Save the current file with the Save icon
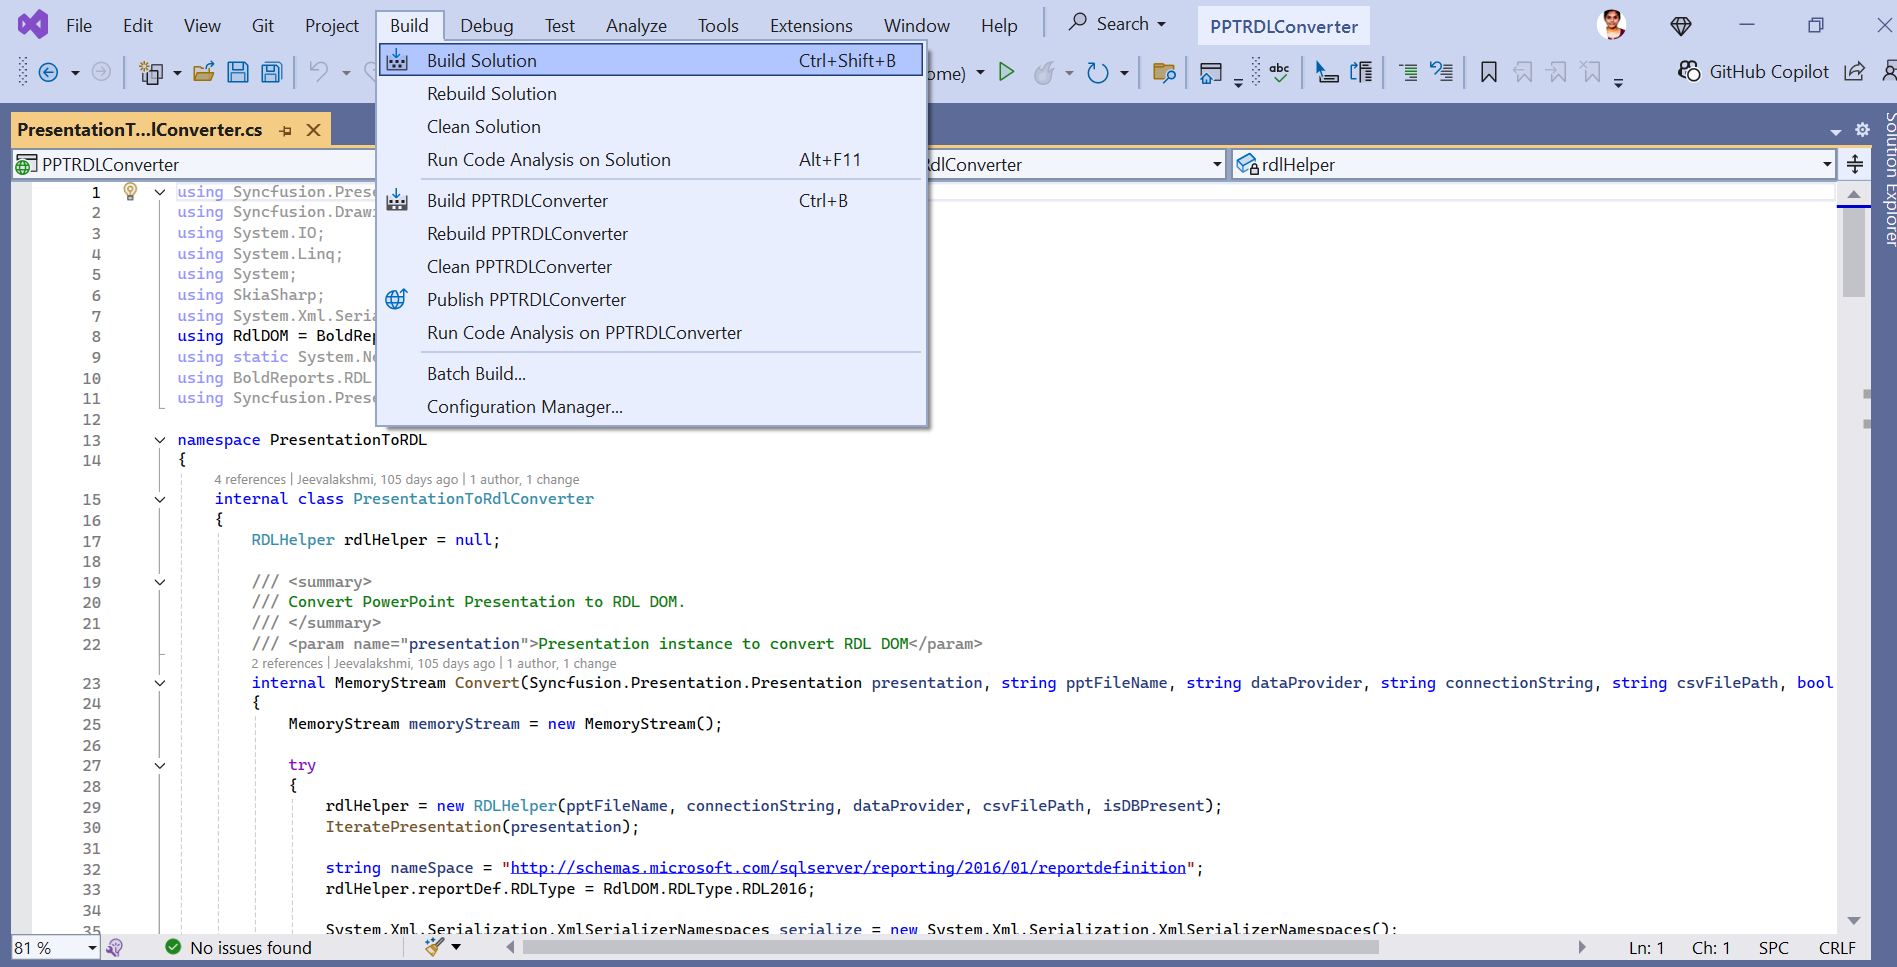1897x967 pixels. click(x=238, y=72)
